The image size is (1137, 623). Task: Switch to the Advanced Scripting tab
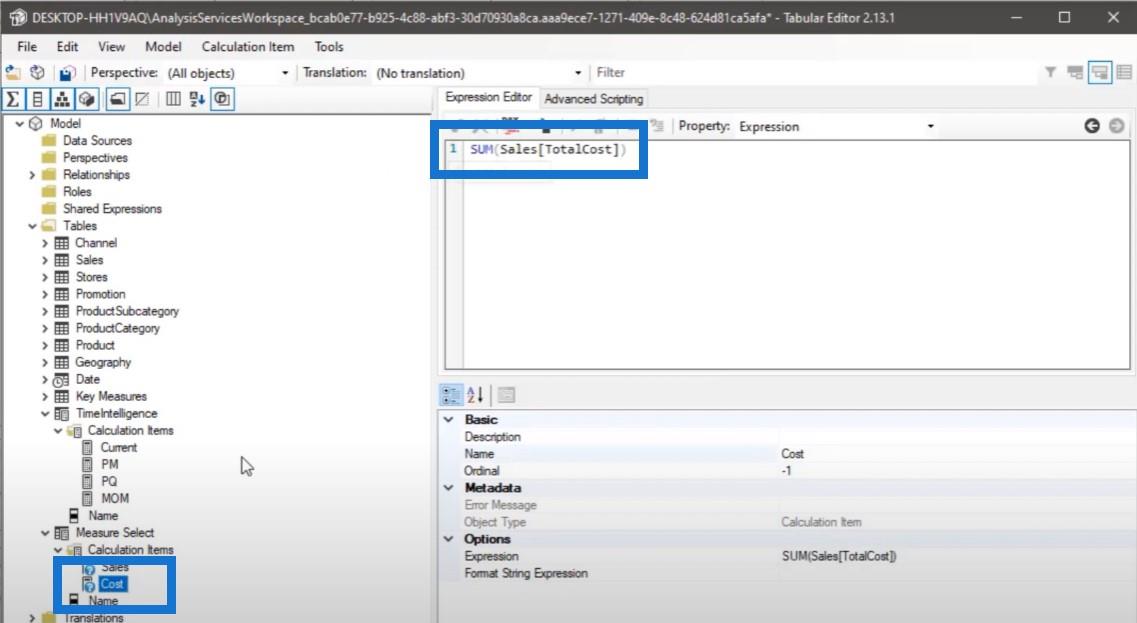tap(594, 99)
